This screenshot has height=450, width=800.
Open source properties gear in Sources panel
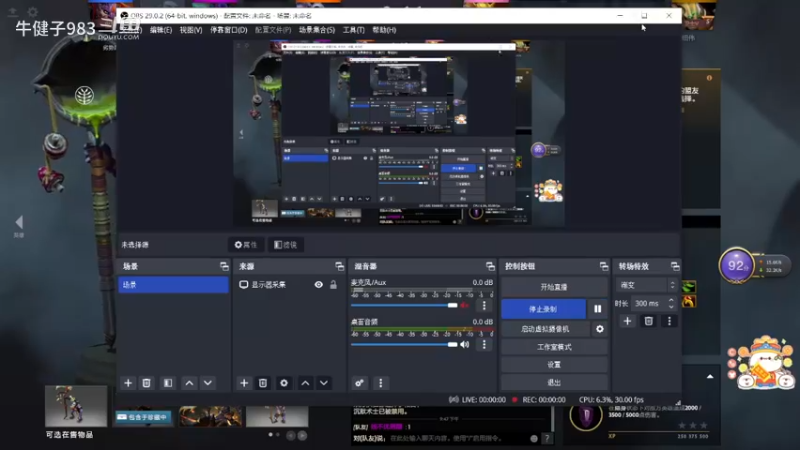pos(284,383)
